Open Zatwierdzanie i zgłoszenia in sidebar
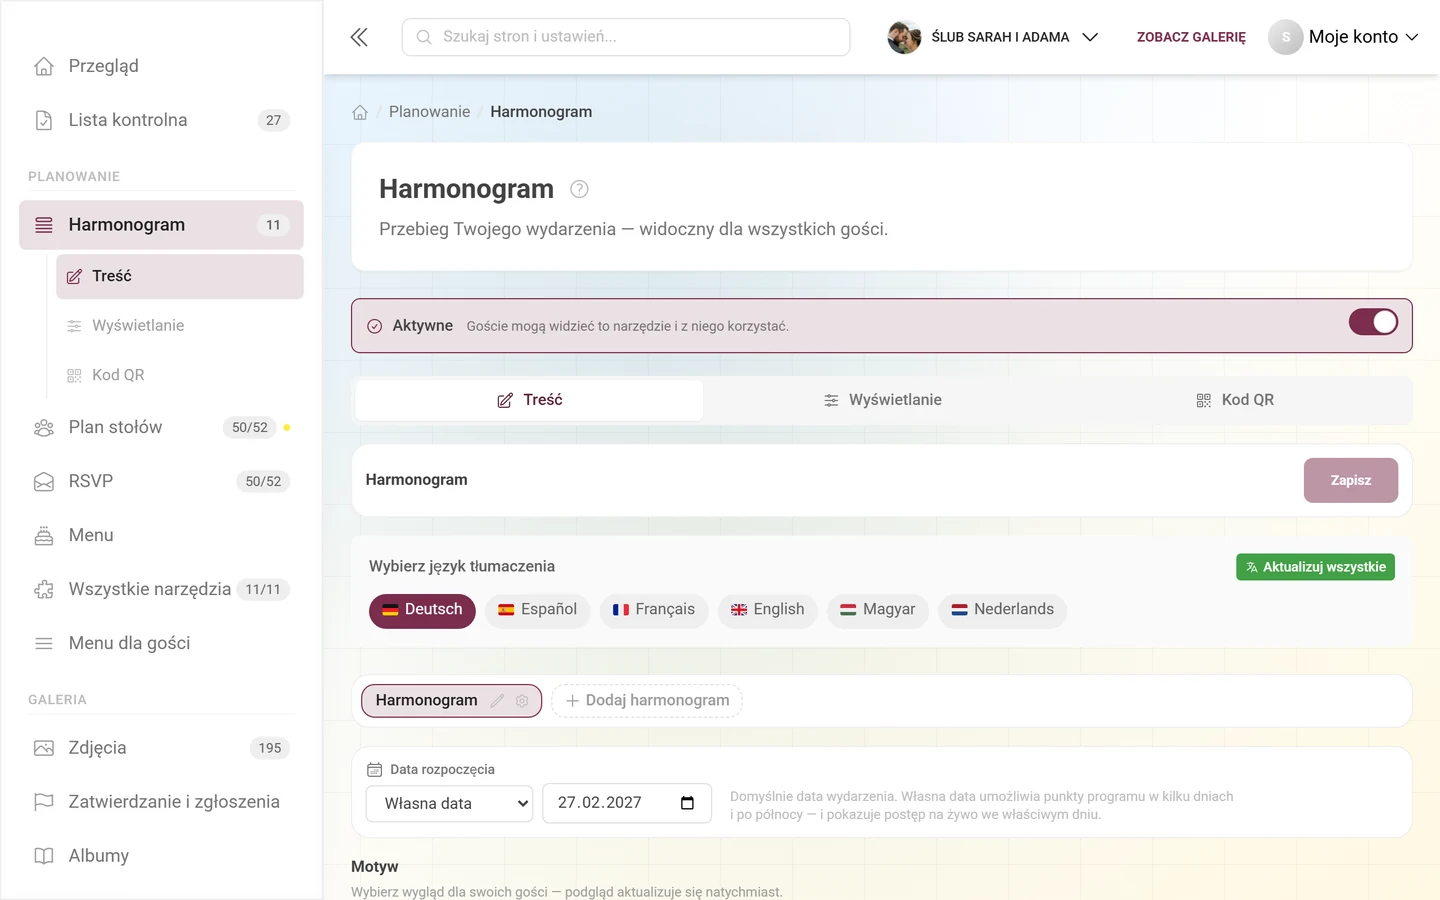 pyautogui.click(x=161, y=802)
